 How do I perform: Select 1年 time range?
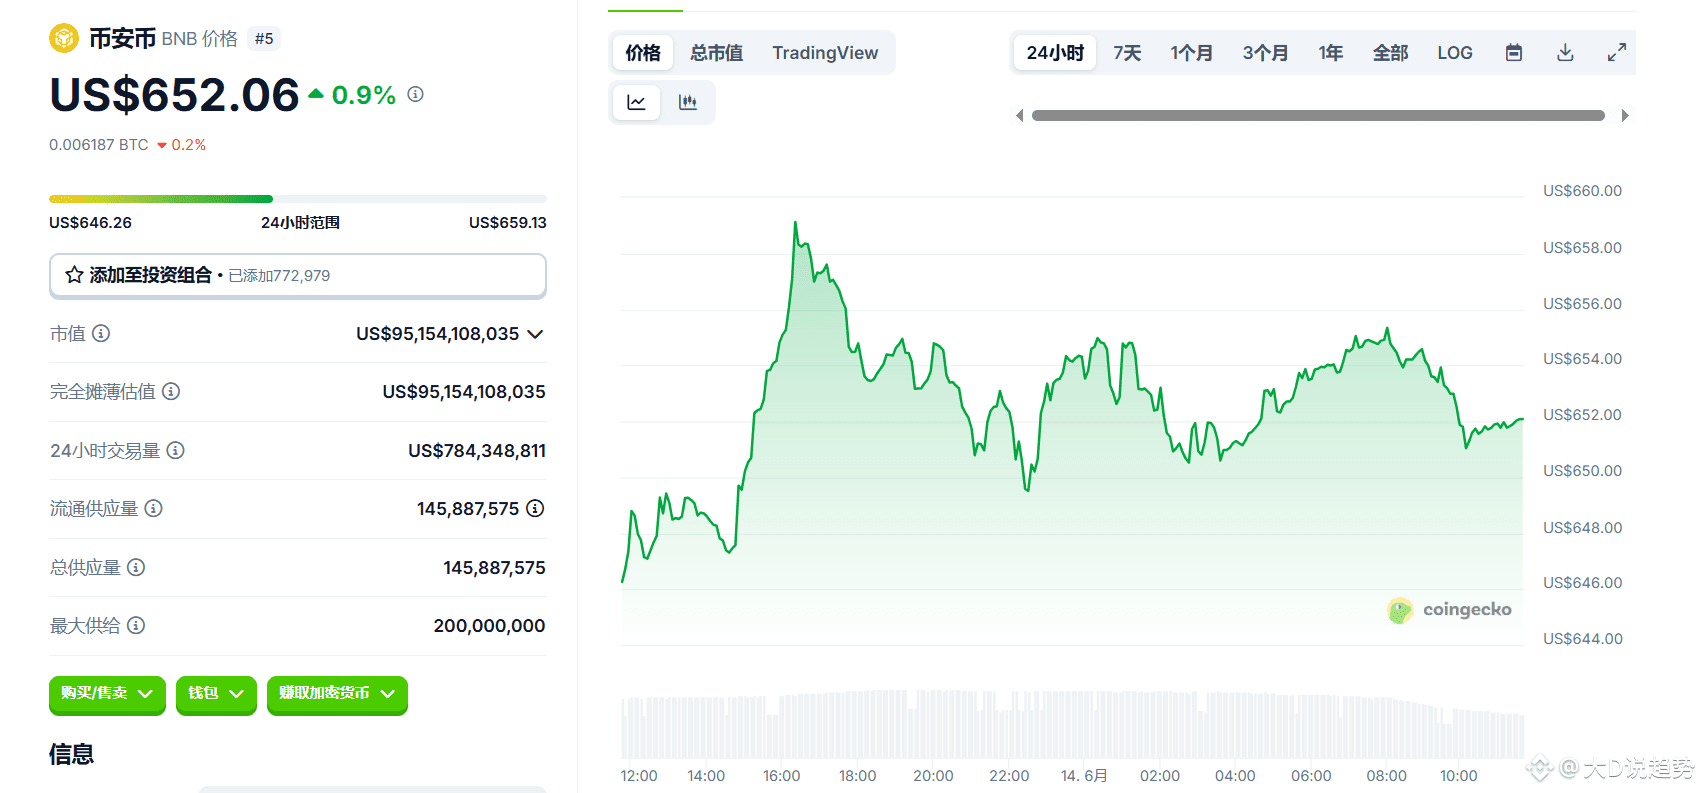[1330, 53]
